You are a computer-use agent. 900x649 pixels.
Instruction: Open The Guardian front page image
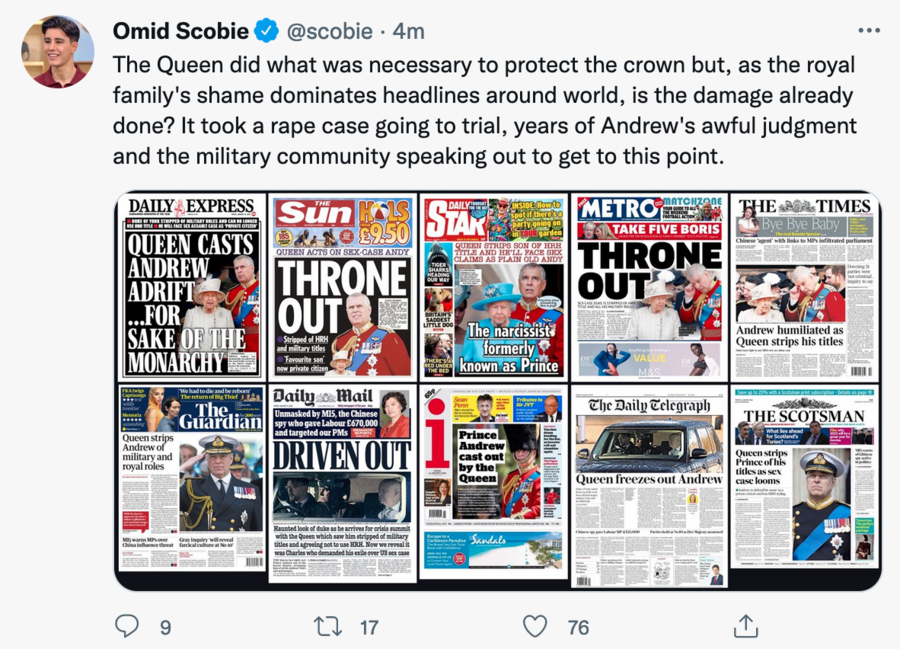click(191, 478)
